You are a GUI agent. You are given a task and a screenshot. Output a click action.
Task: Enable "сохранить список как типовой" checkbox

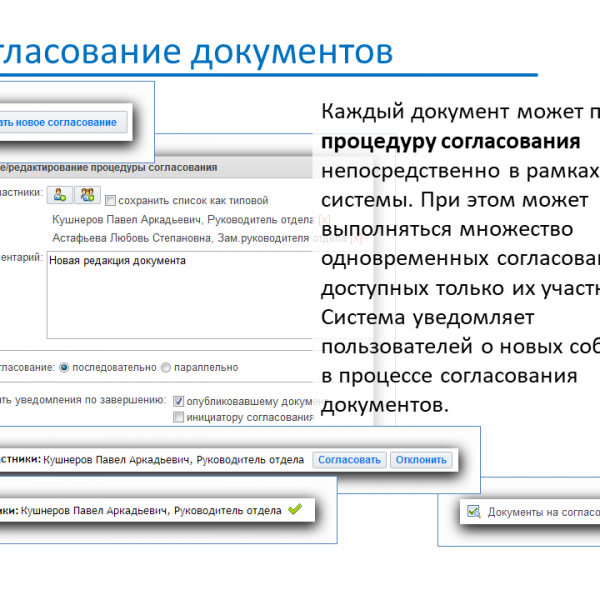(x=111, y=199)
